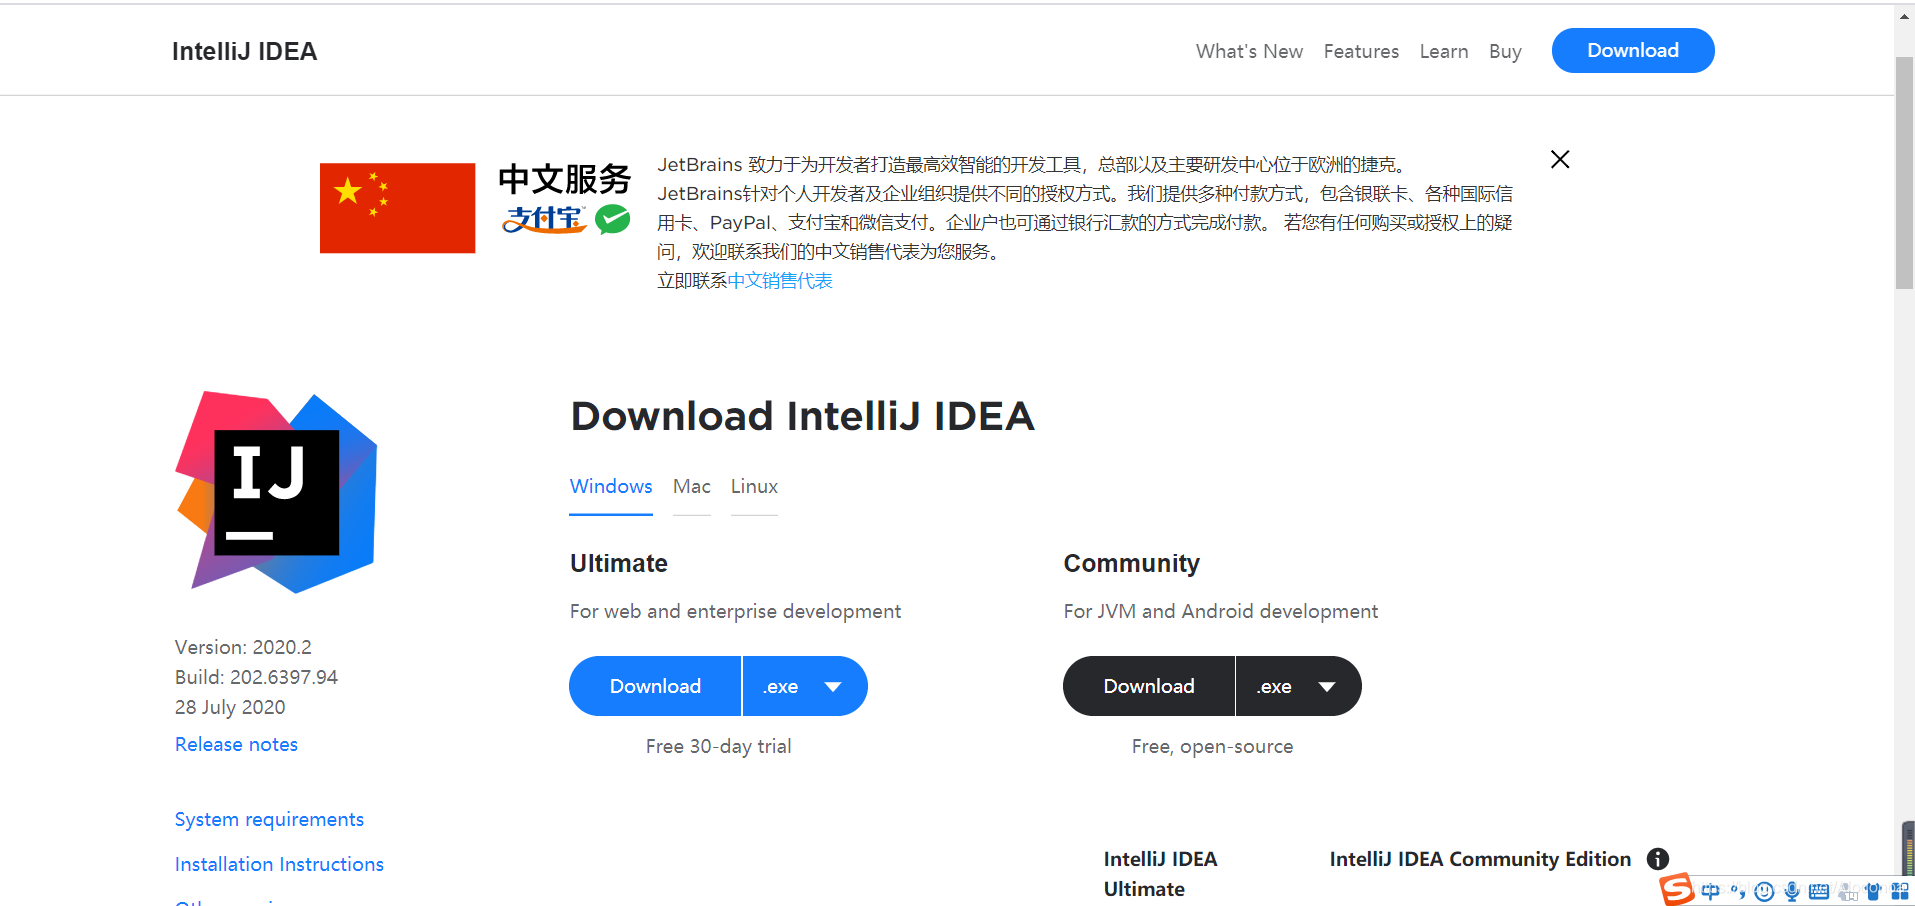Screen dimensions: 1915x906
Task: Open Learn in top navigation
Action: 1444,51
